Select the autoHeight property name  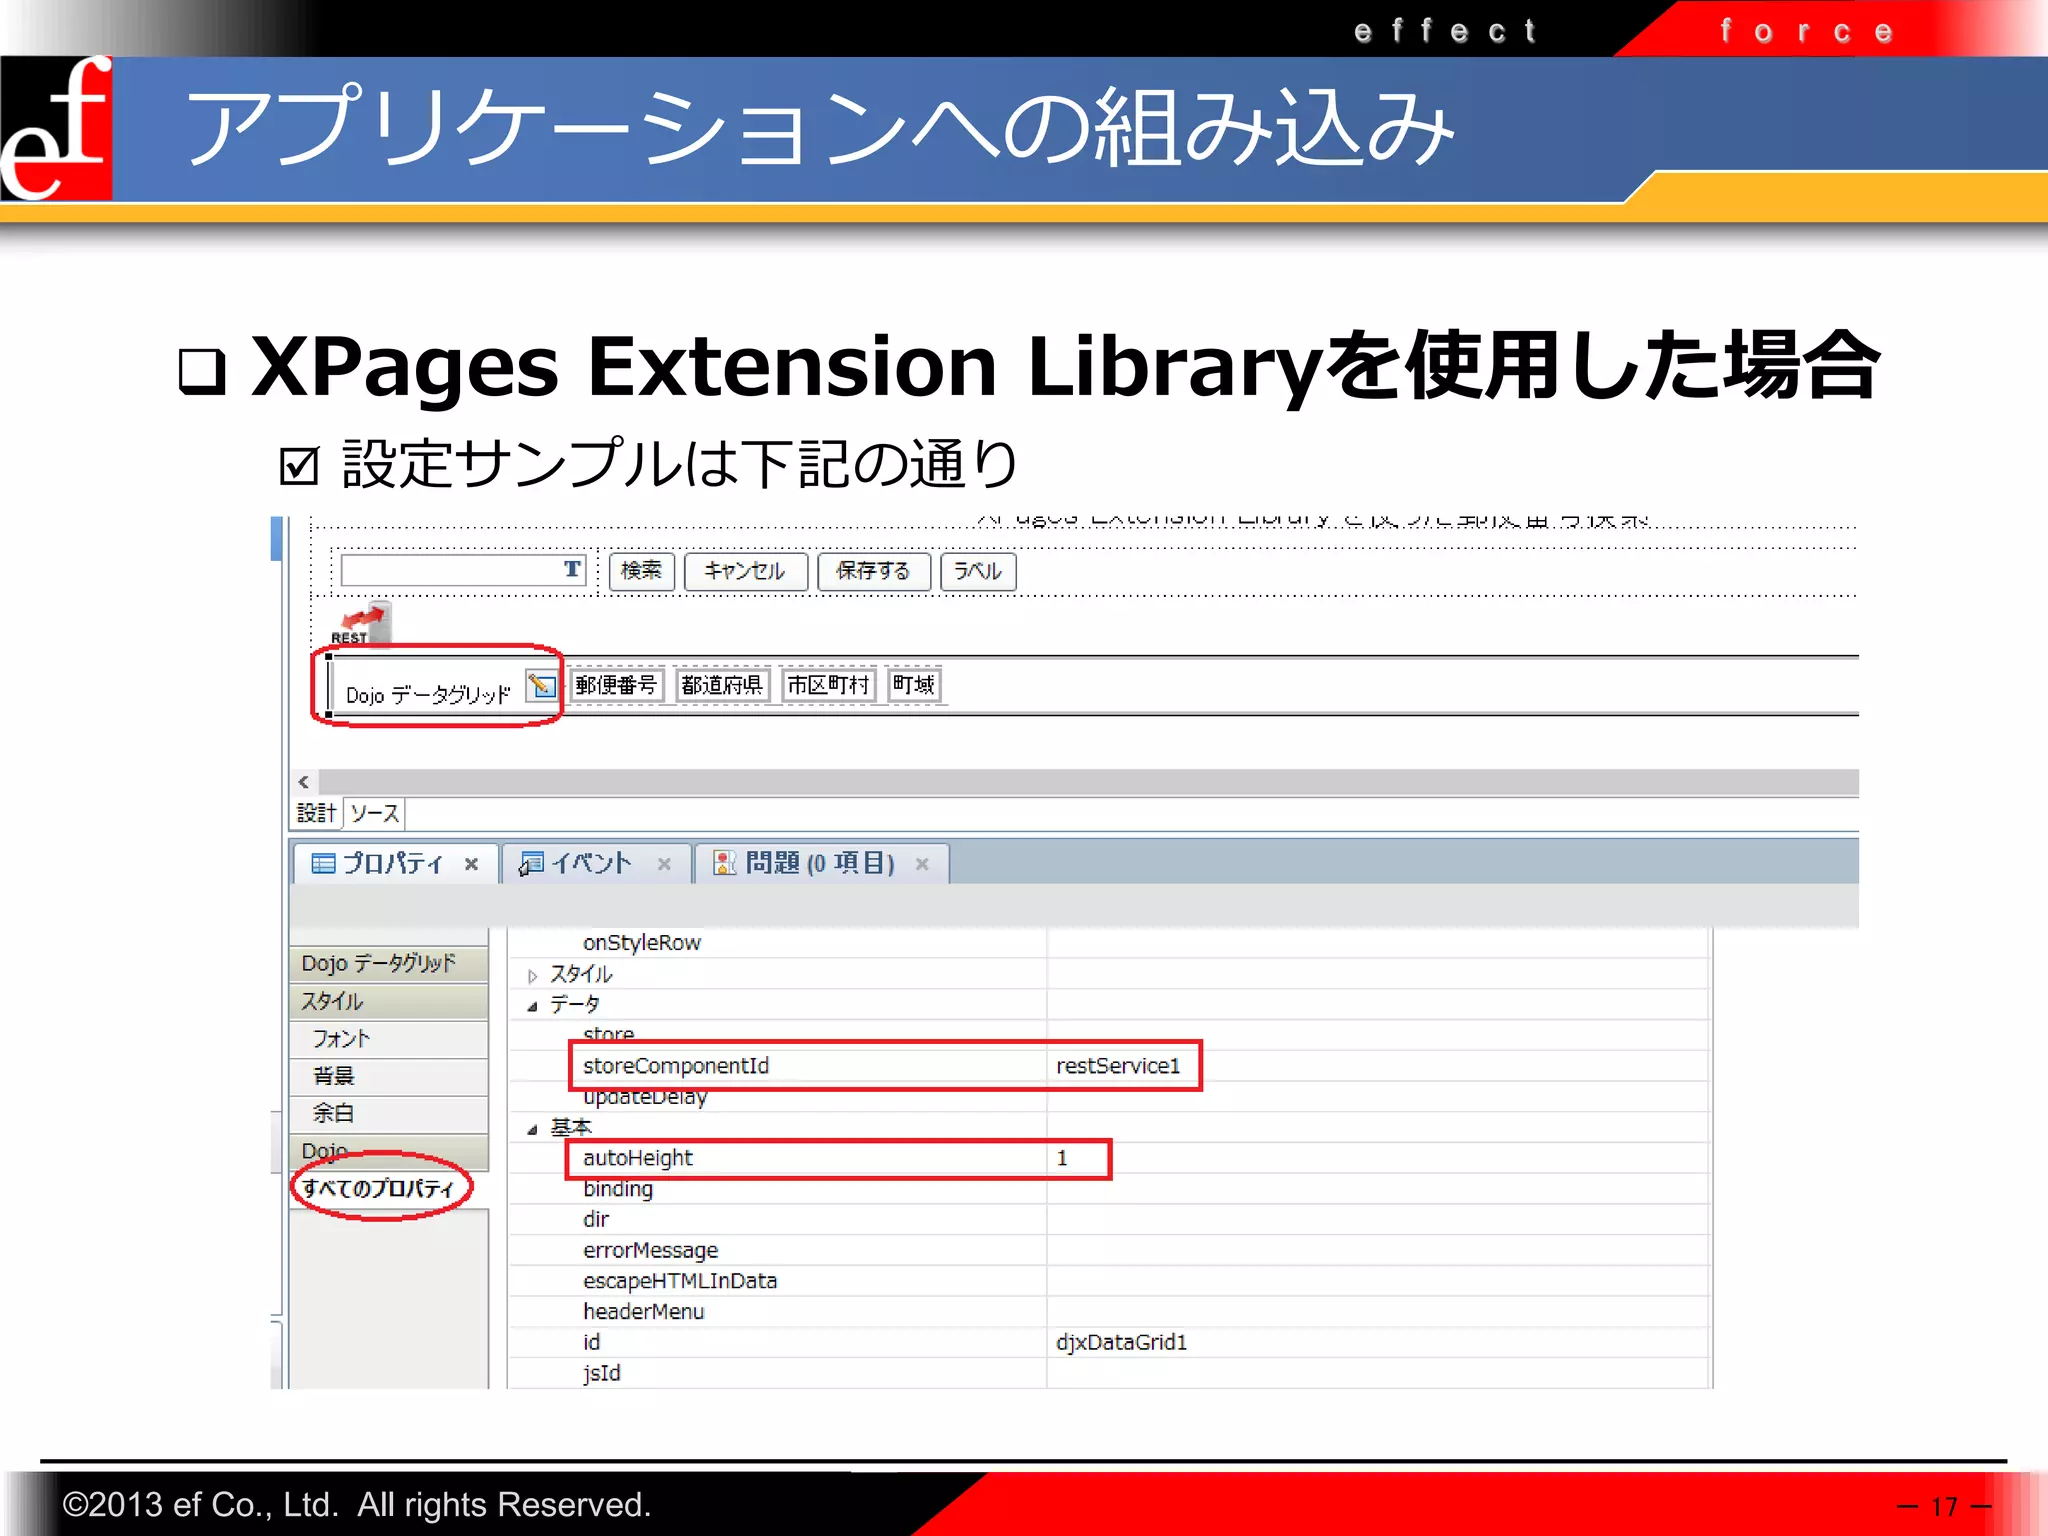(638, 1158)
